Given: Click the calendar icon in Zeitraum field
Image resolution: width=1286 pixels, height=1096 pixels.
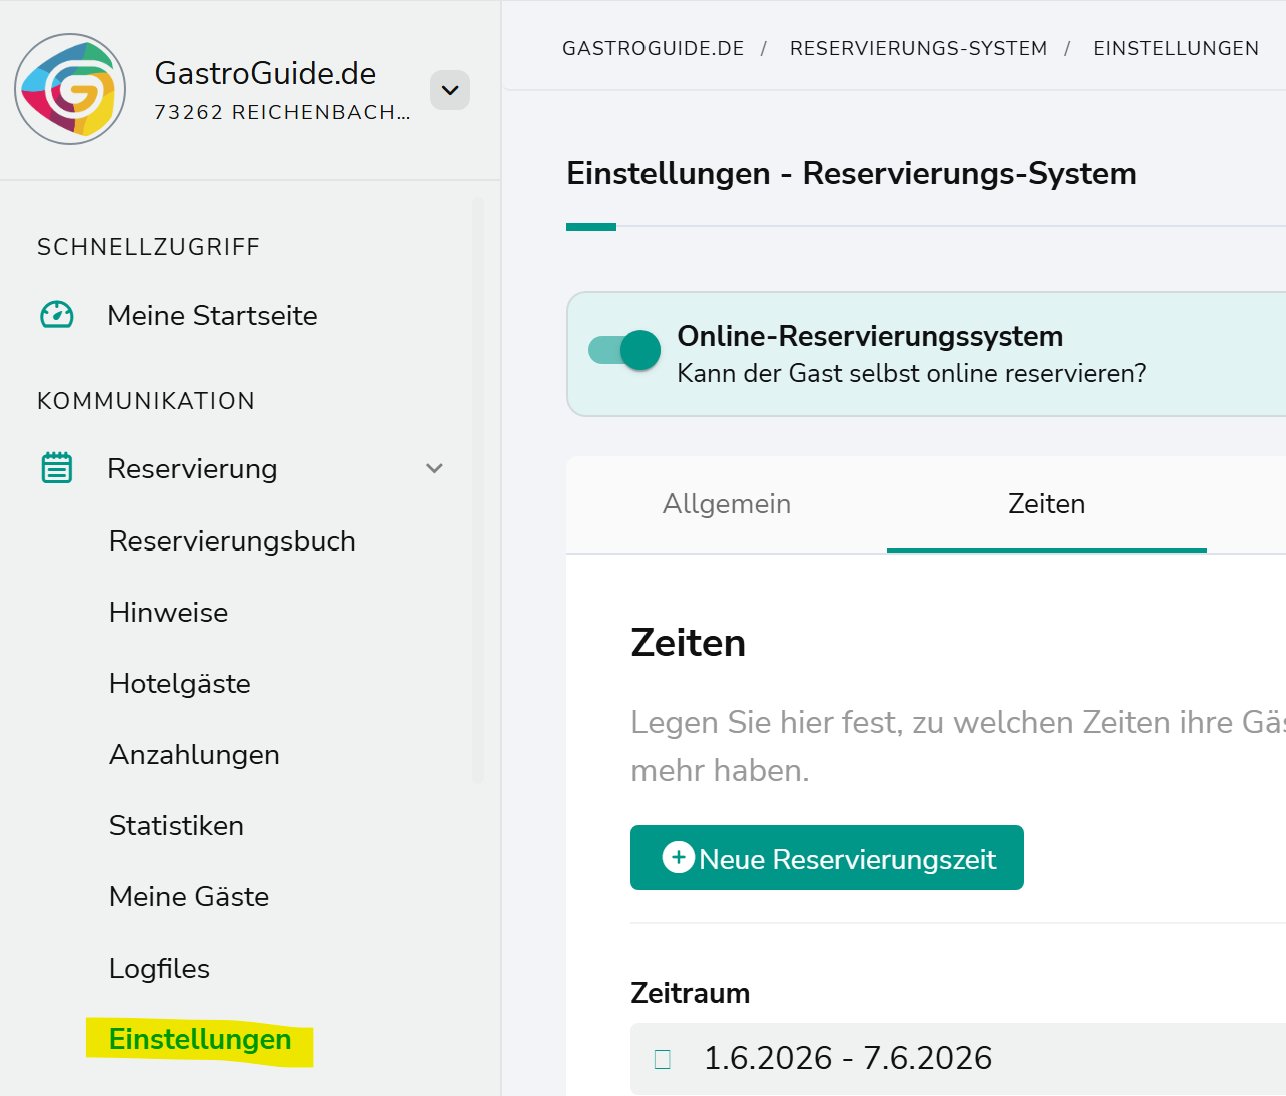Looking at the screenshot, I should pyautogui.click(x=662, y=1059).
